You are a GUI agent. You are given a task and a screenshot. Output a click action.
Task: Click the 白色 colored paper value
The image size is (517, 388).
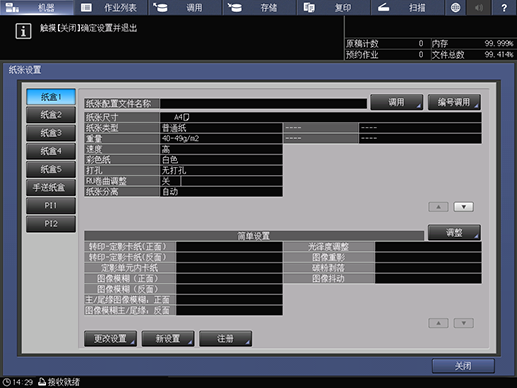click(x=221, y=160)
